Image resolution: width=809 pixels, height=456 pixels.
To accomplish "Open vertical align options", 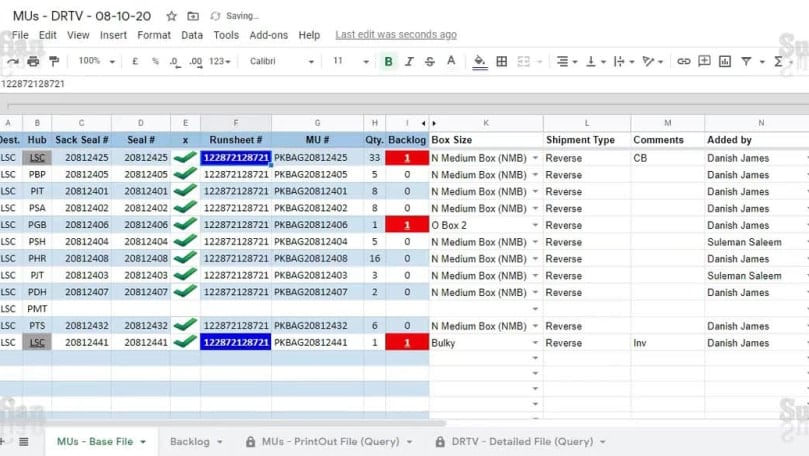I will pyautogui.click(x=595, y=61).
